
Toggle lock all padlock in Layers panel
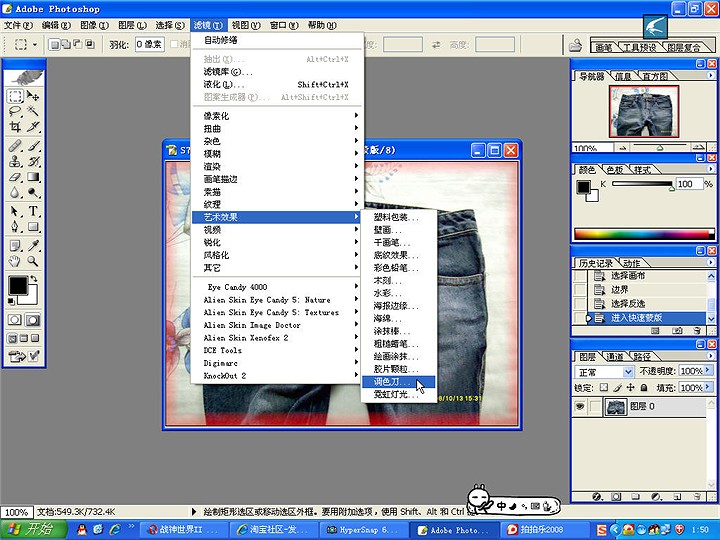tap(644, 388)
